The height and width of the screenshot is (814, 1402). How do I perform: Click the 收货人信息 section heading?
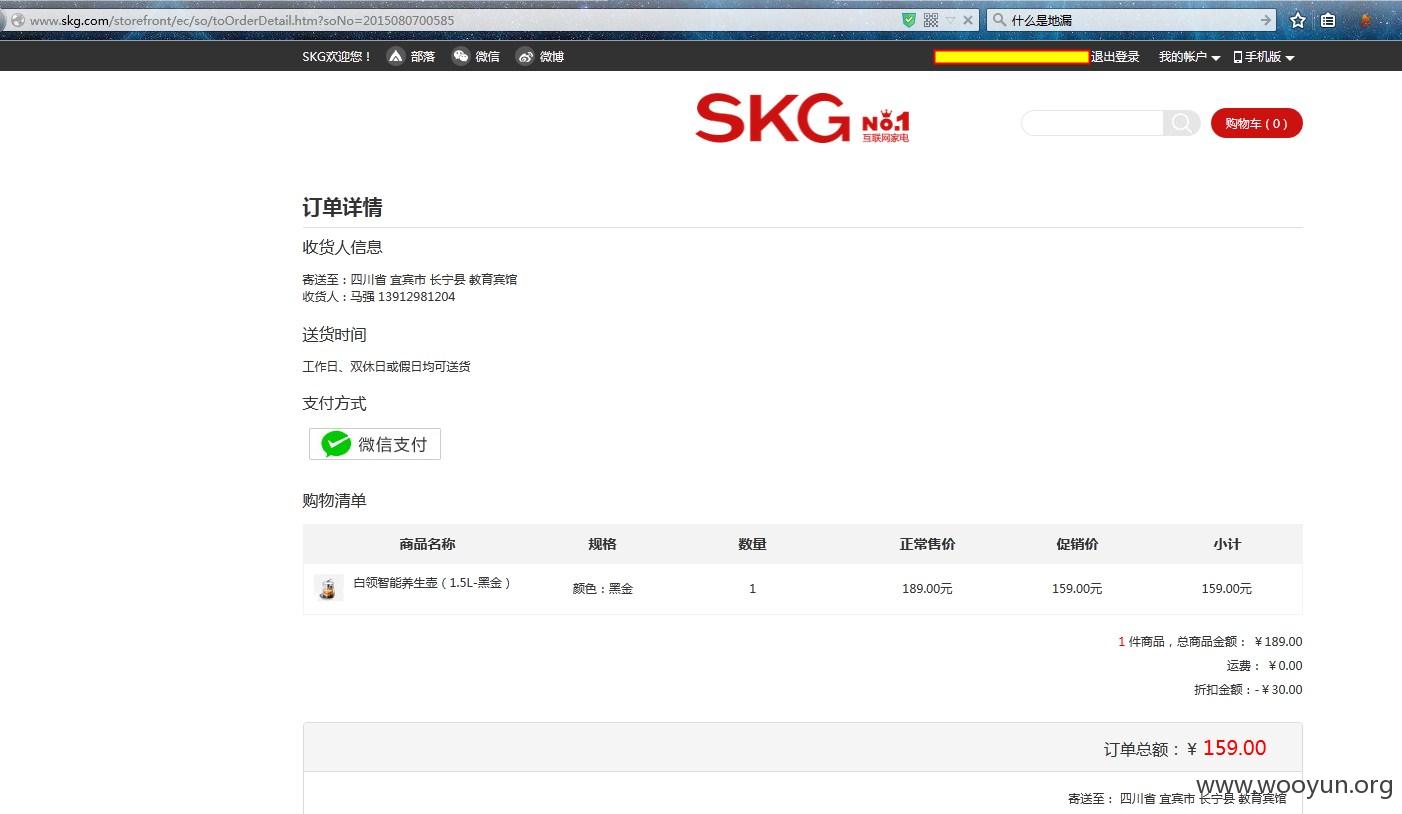(x=342, y=247)
